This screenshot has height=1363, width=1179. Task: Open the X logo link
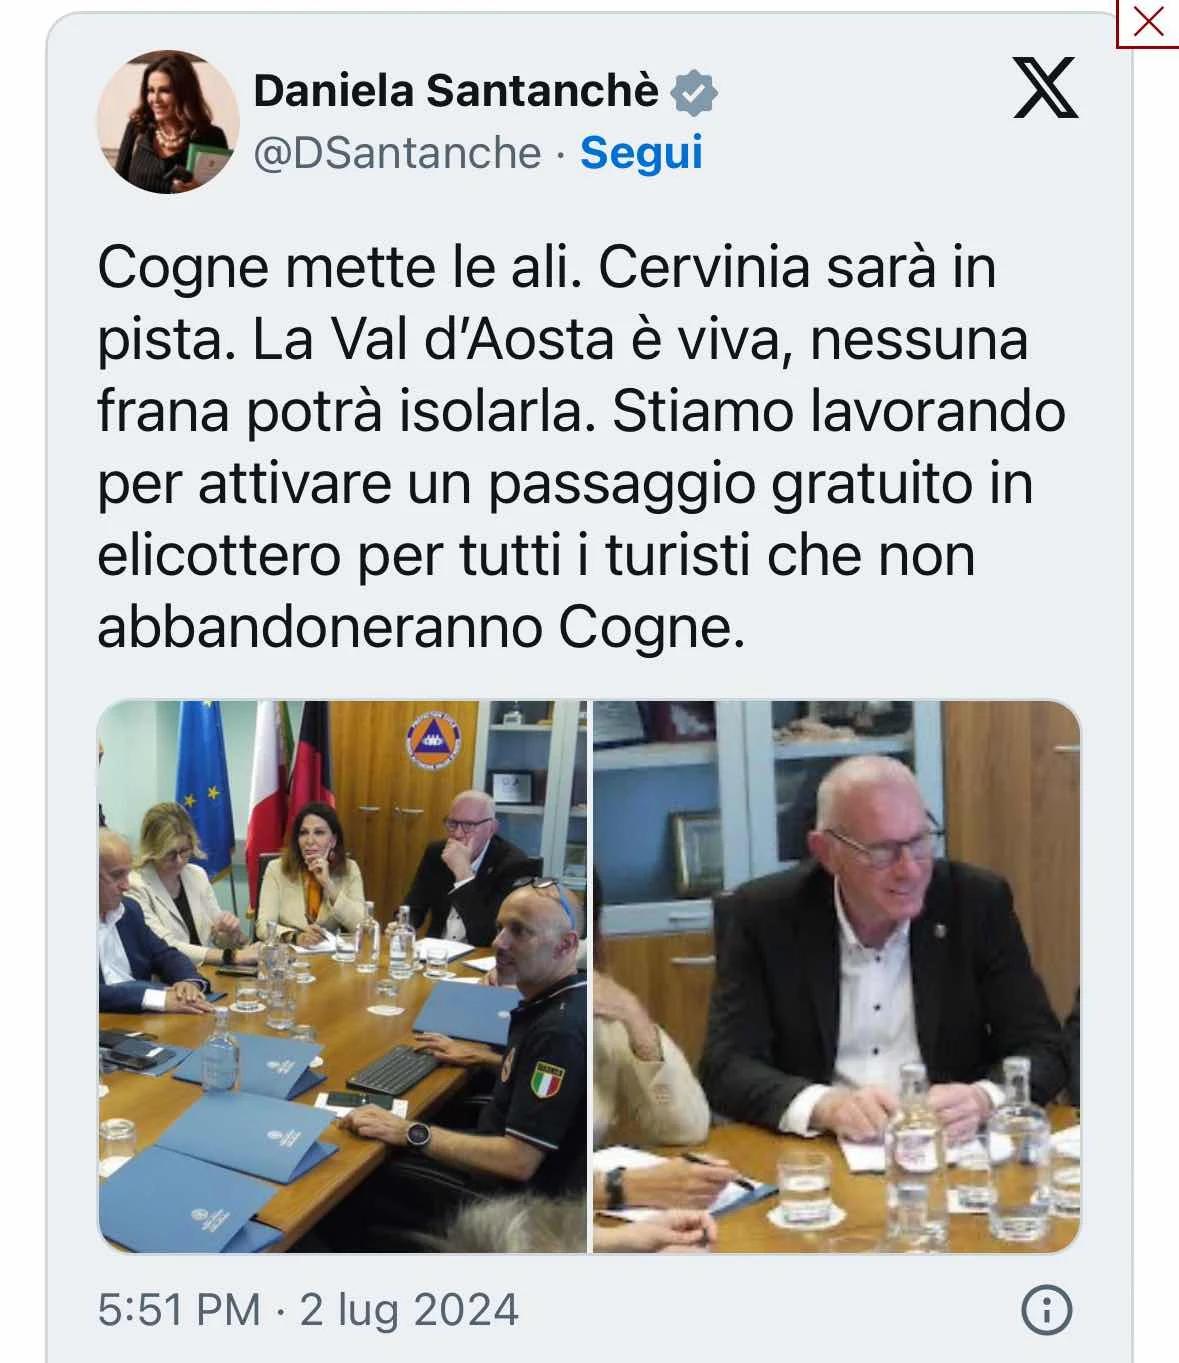click(x=1045, y=88)
